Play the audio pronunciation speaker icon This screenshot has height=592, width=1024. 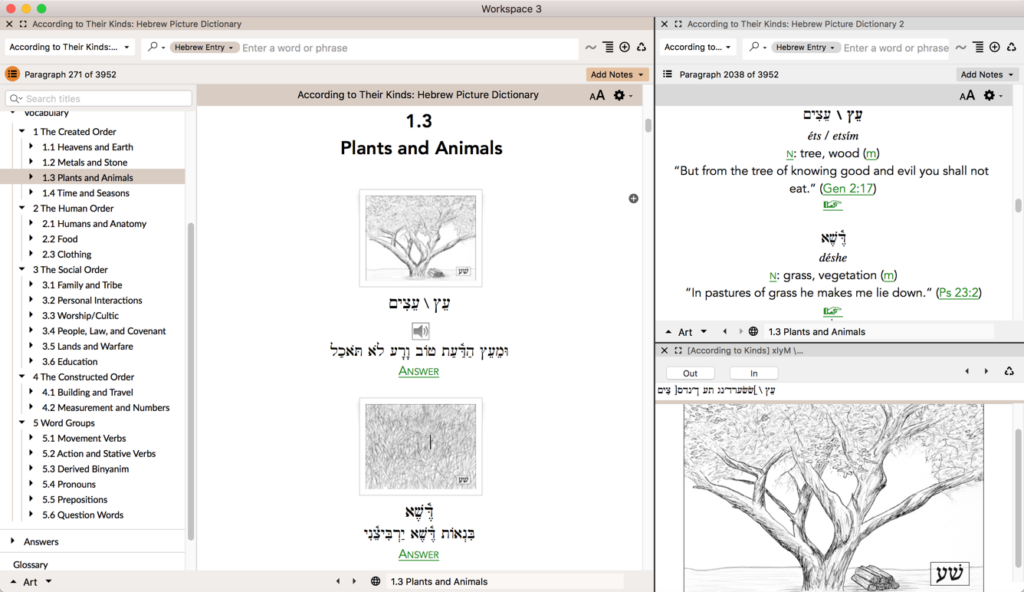[x=421, y=331]
